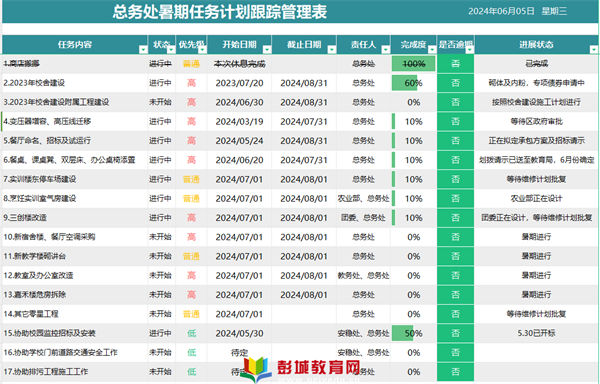Viewport: 600px width, 384px height.
Task: Click the 彭城教育网 book logo icon
Action: pyautogui.click(x=256, y=369)
